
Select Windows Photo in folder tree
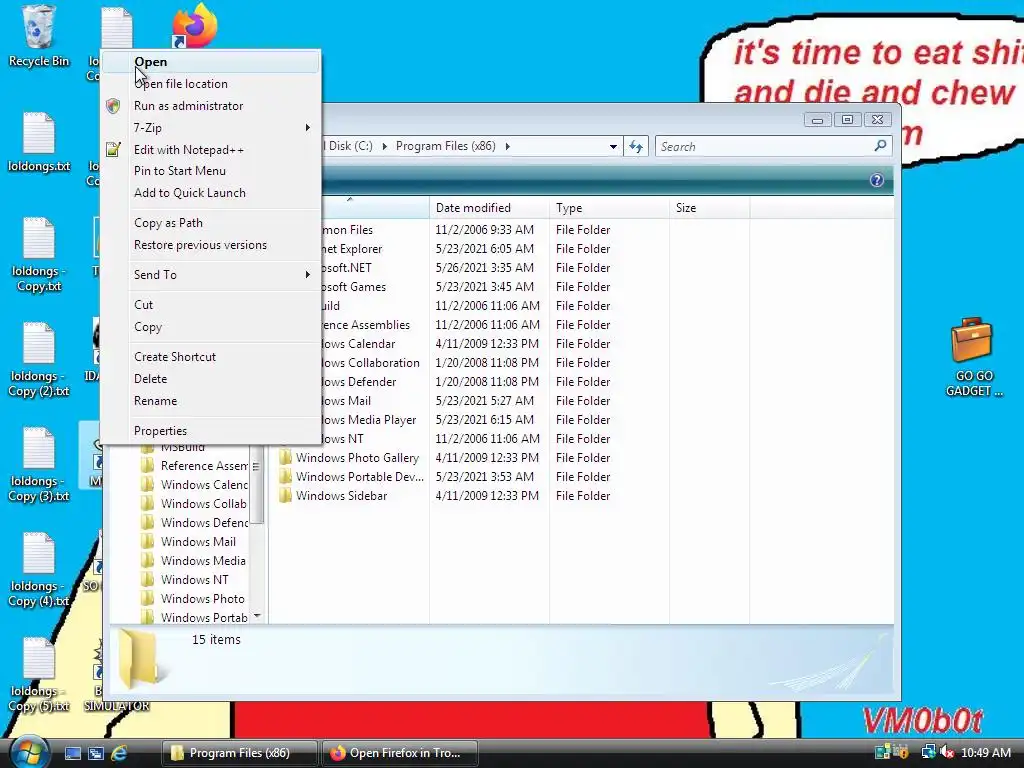click(202, 598)
